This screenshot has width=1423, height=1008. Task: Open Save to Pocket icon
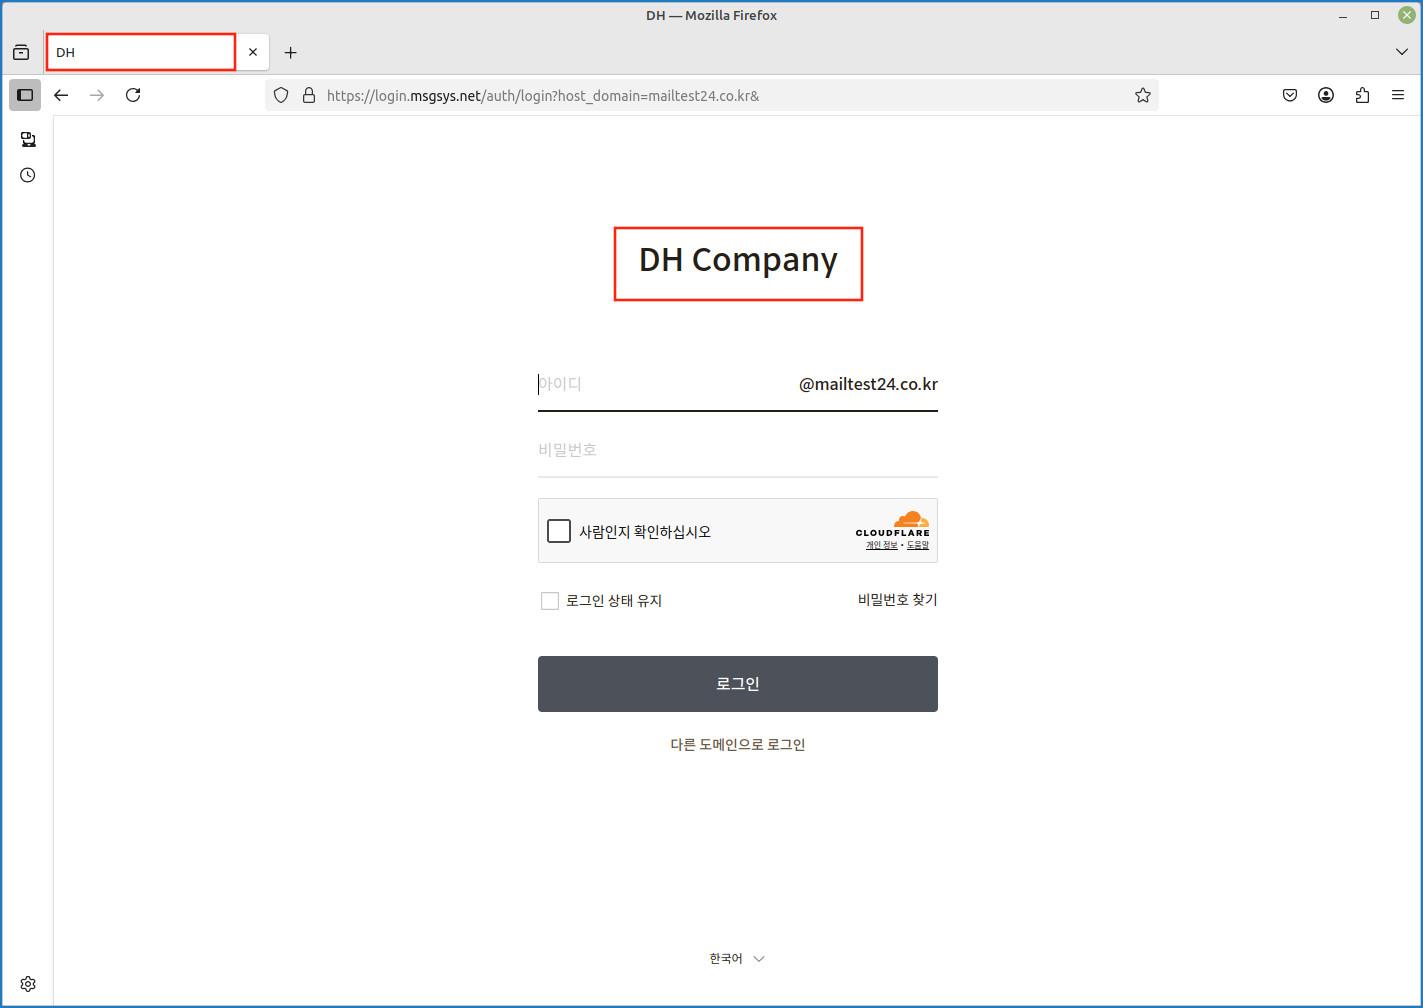(1290, 95)
